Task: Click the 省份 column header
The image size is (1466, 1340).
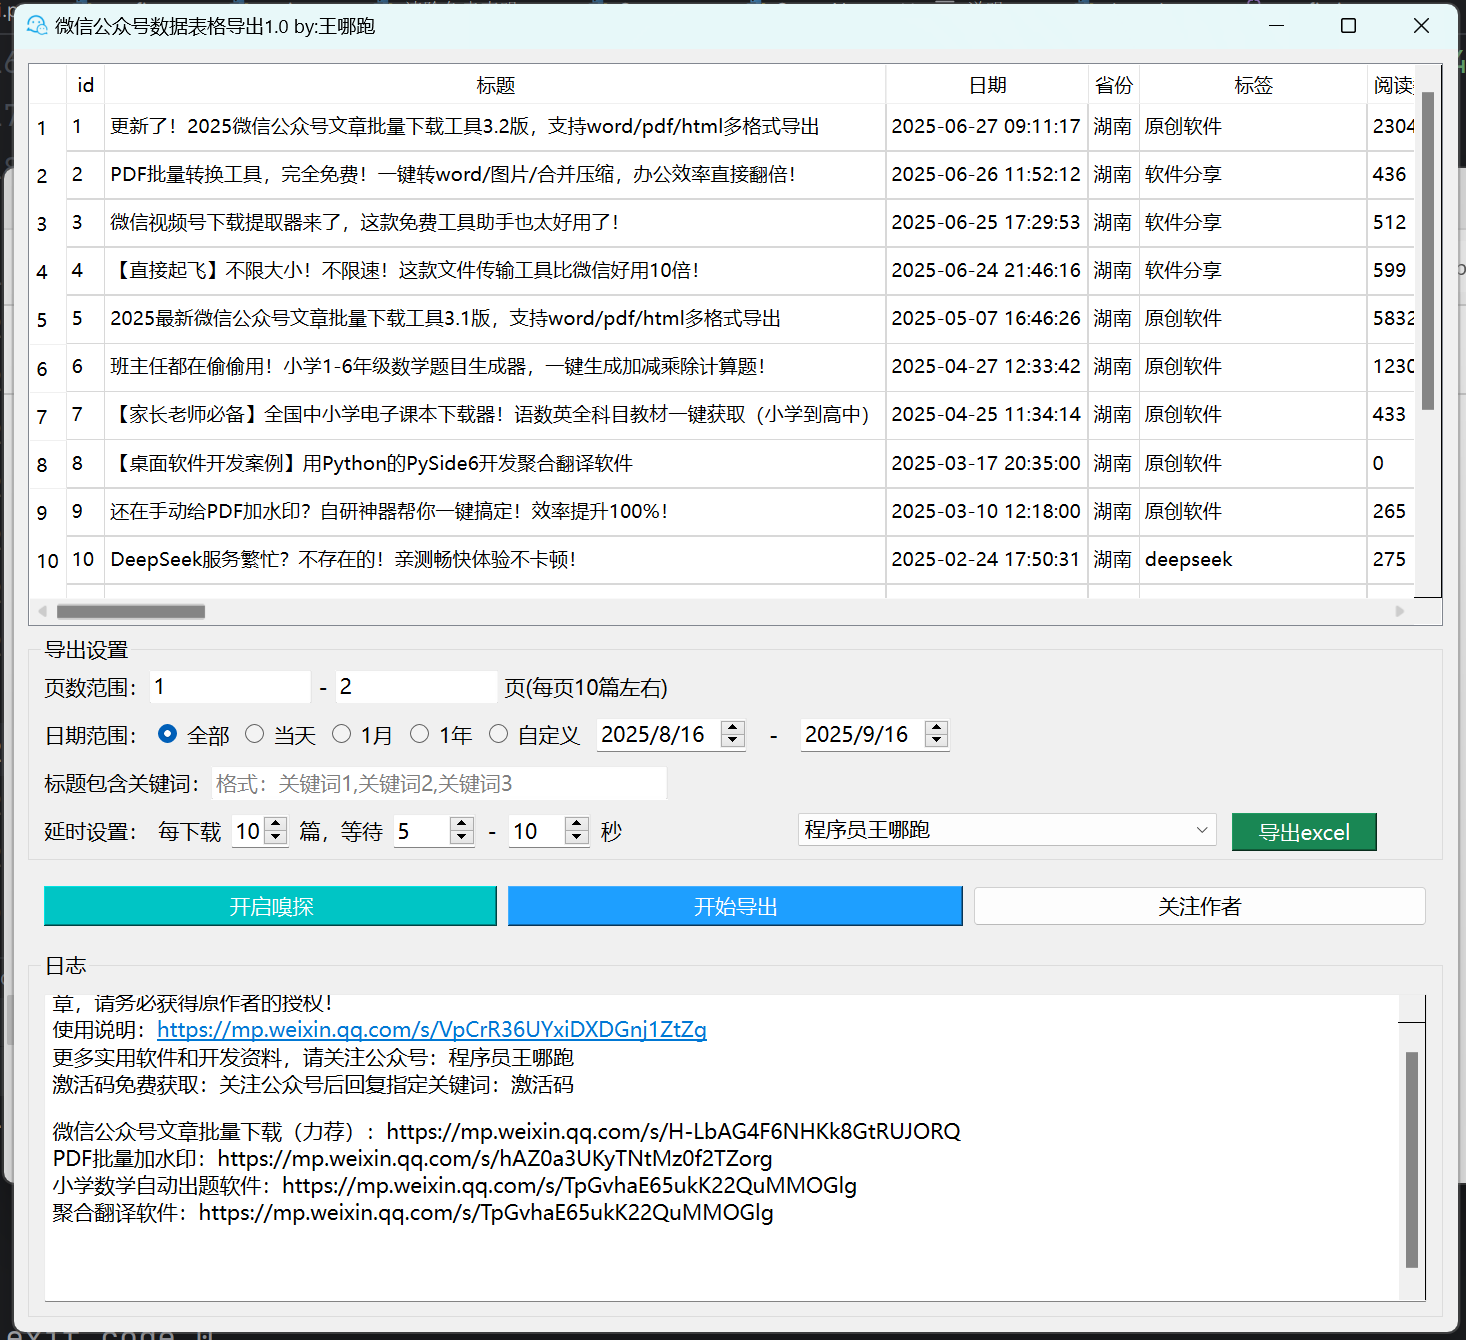Action: tap(1113, 85)
